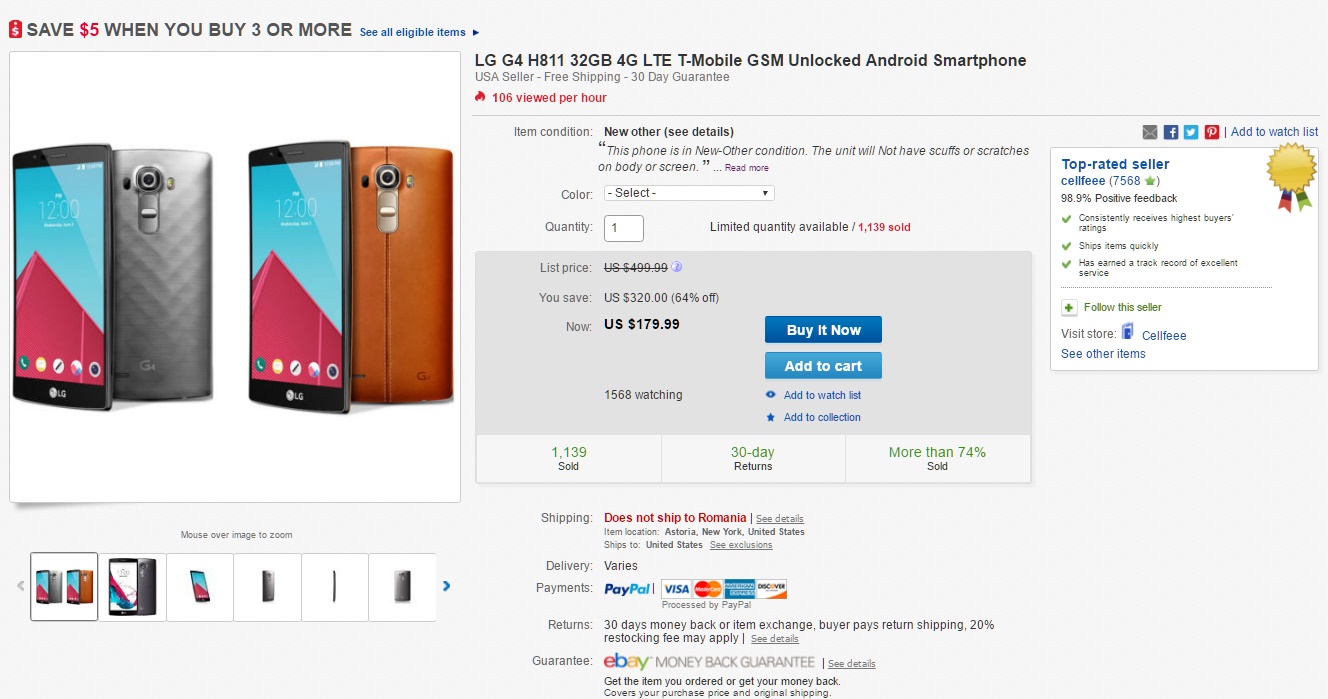Image resolution: width=1328 pixels, height=699 pixels.
Task: Expand See all eligible items arrow
Action: [476, 33]
